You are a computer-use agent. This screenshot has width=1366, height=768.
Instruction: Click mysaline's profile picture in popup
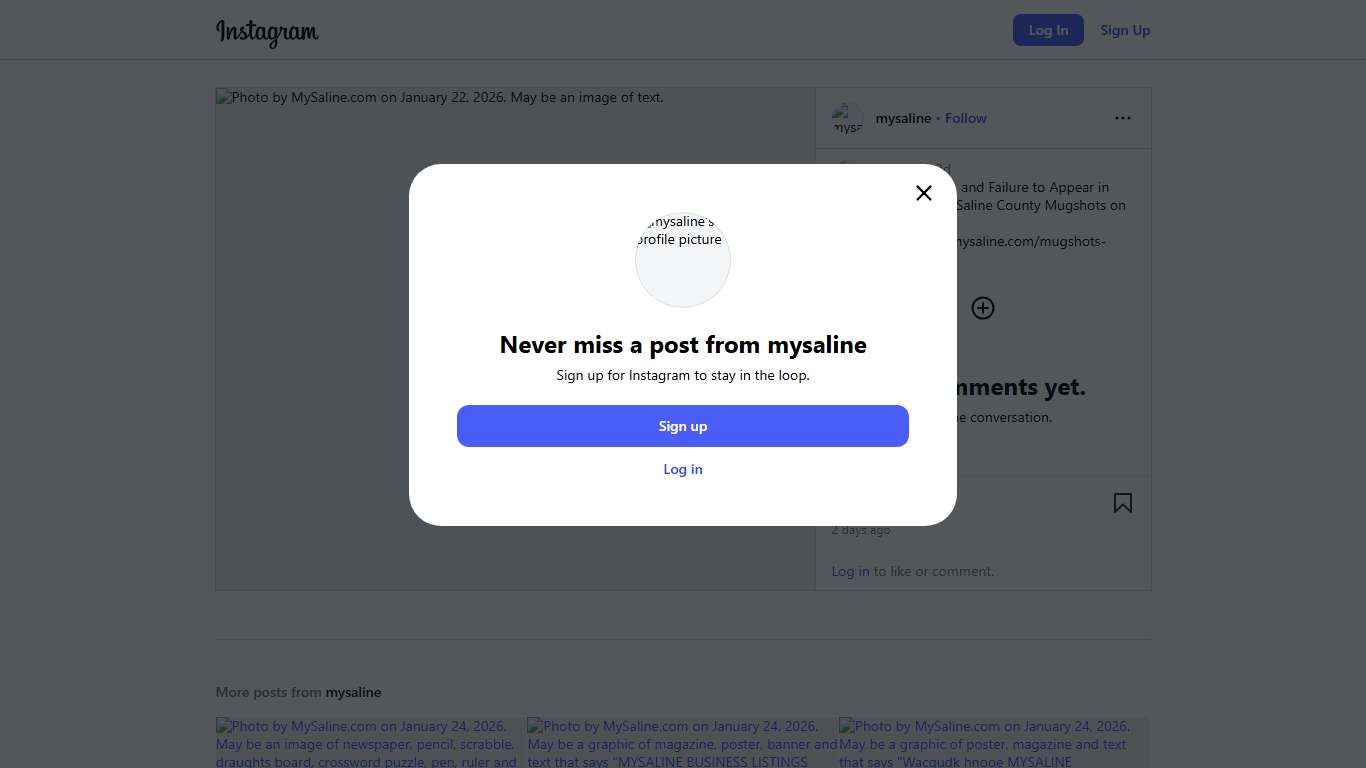683,259
